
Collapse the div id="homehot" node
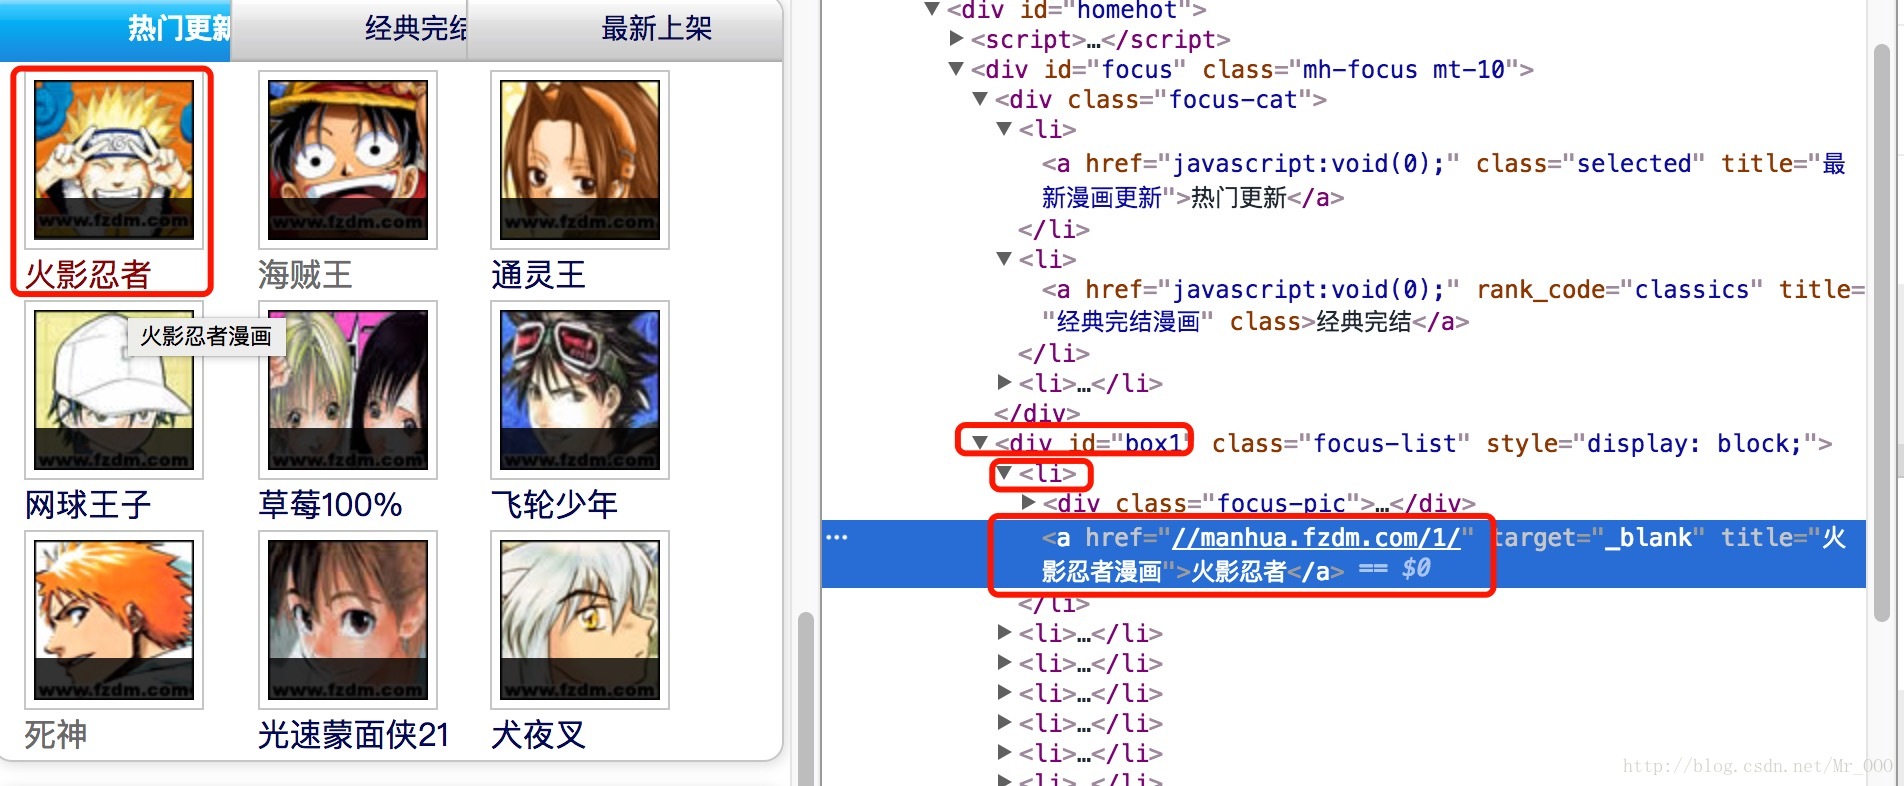(932, 9)
